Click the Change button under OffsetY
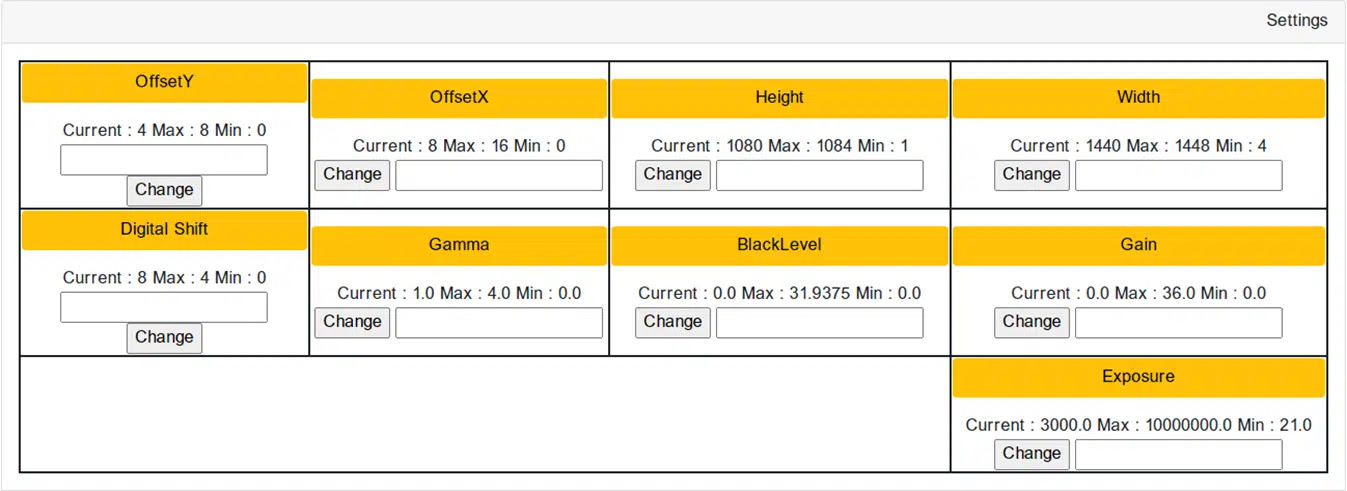1347x491 pixels. pyautogui.click(x=164, y=190)
